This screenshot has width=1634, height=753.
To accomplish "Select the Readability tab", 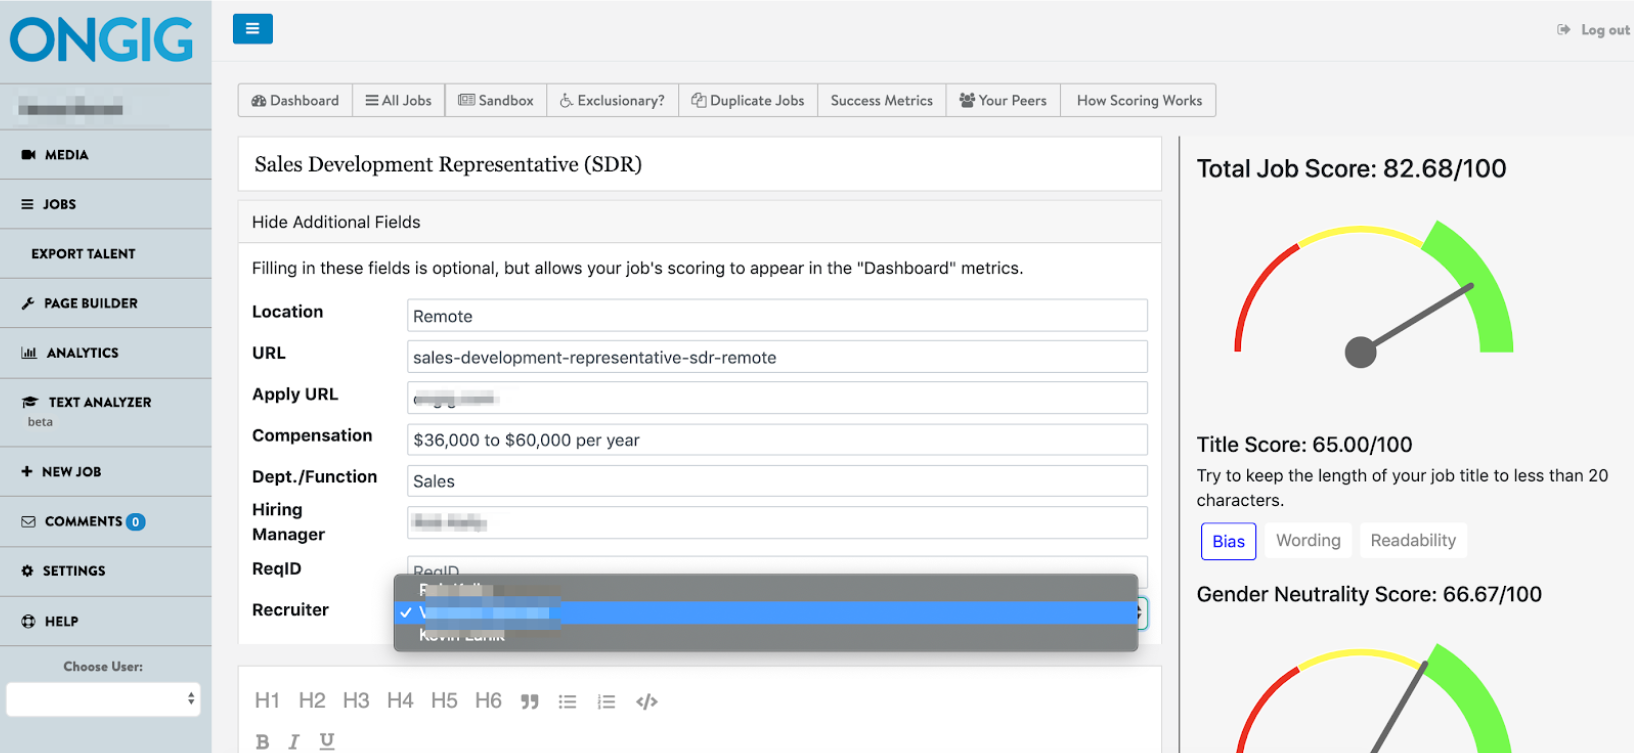I will 1413,540.
